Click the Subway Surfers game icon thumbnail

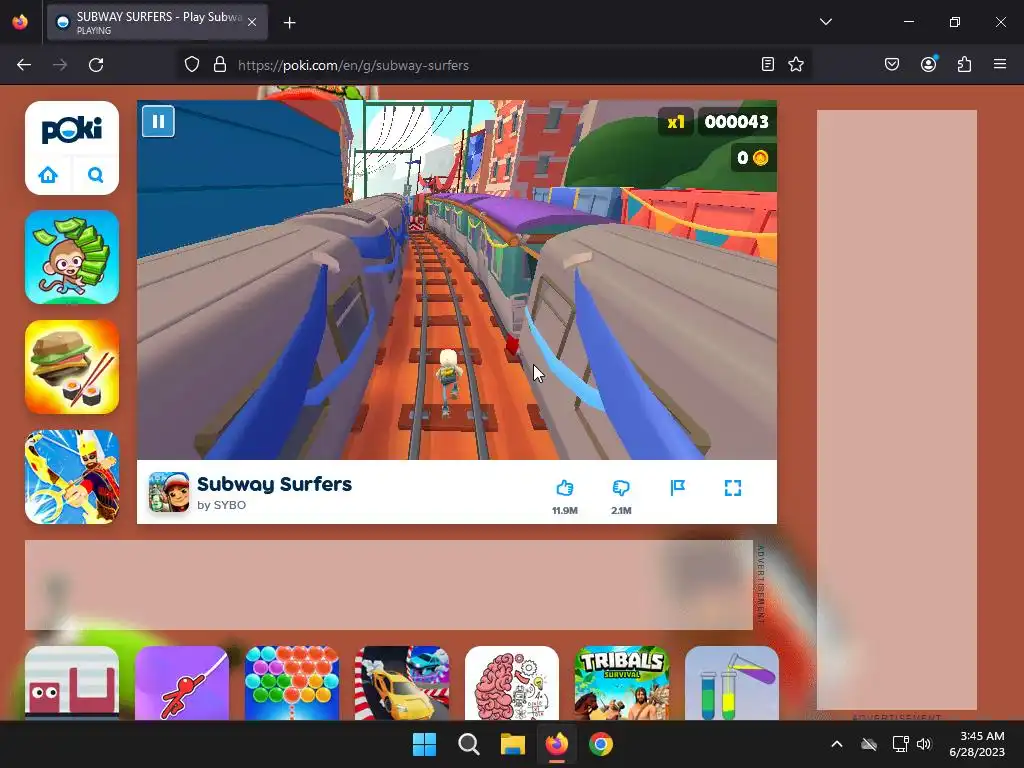pos(169,492)
